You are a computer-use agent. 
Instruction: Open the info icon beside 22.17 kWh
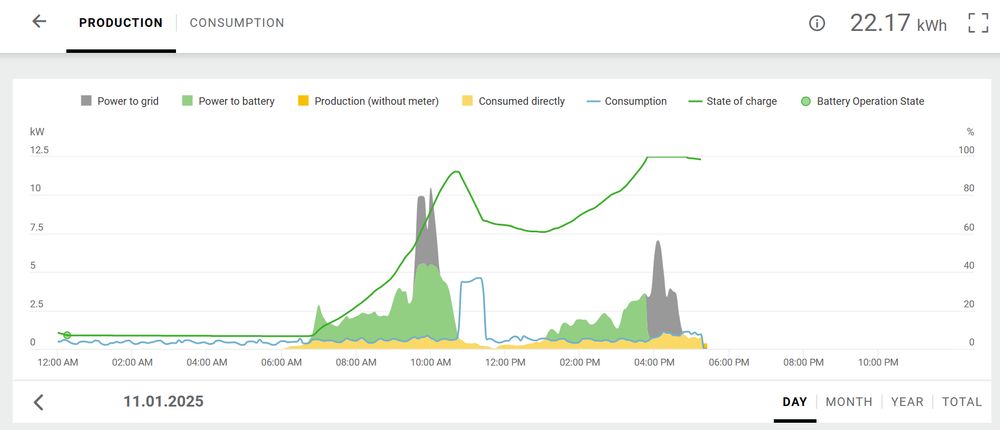816,24
